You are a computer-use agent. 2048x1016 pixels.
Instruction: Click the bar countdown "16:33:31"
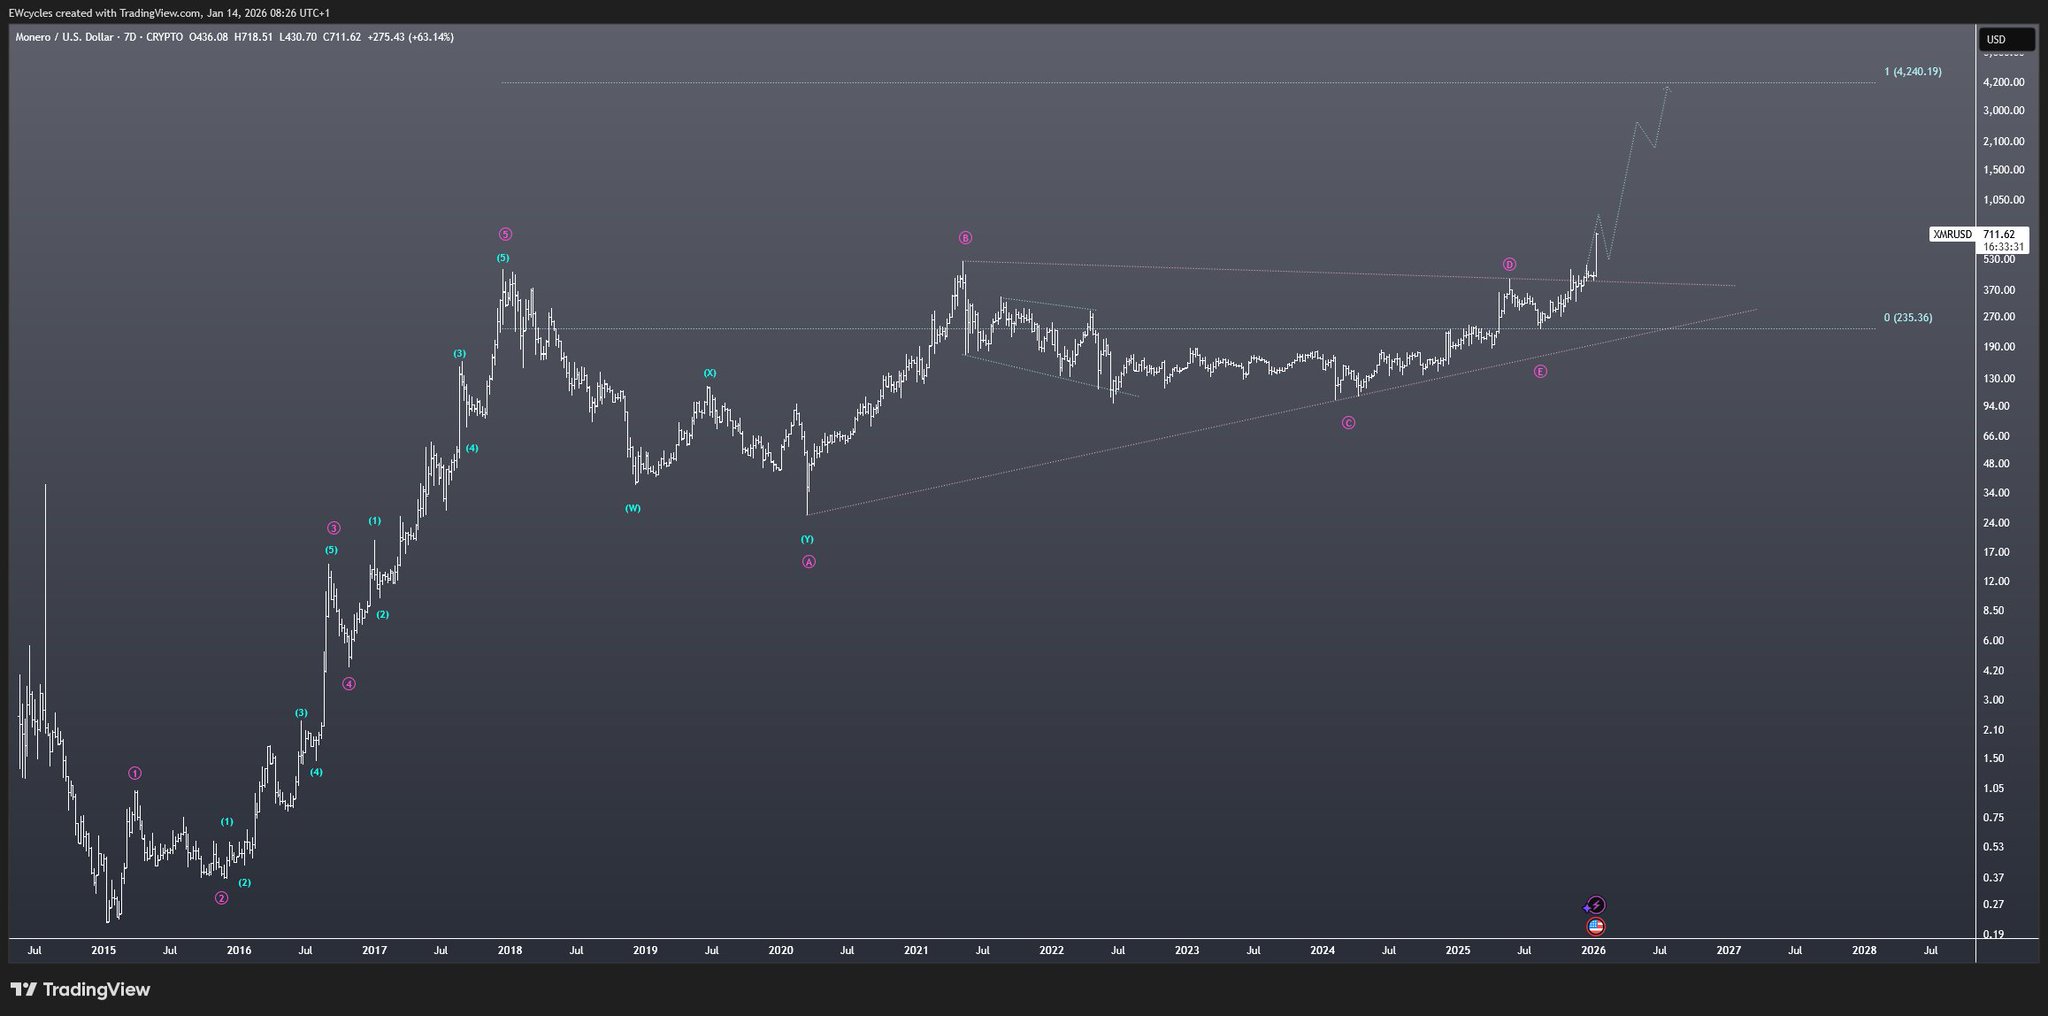(2004, 246)
